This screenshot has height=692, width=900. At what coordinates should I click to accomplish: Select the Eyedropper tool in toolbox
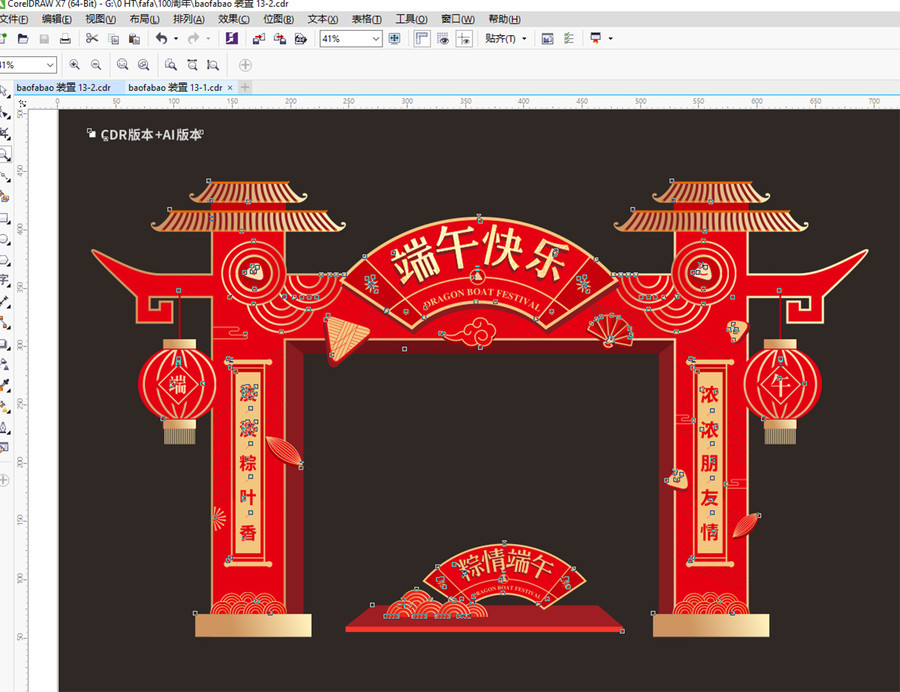(x=5, y=386)
